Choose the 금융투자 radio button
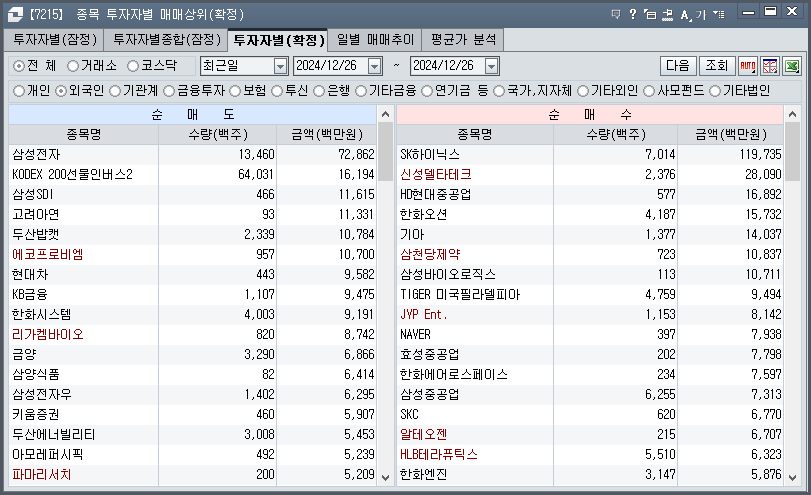Image resolution: width=811 pixels, height=495 pixels. click(x=169, y=91)
